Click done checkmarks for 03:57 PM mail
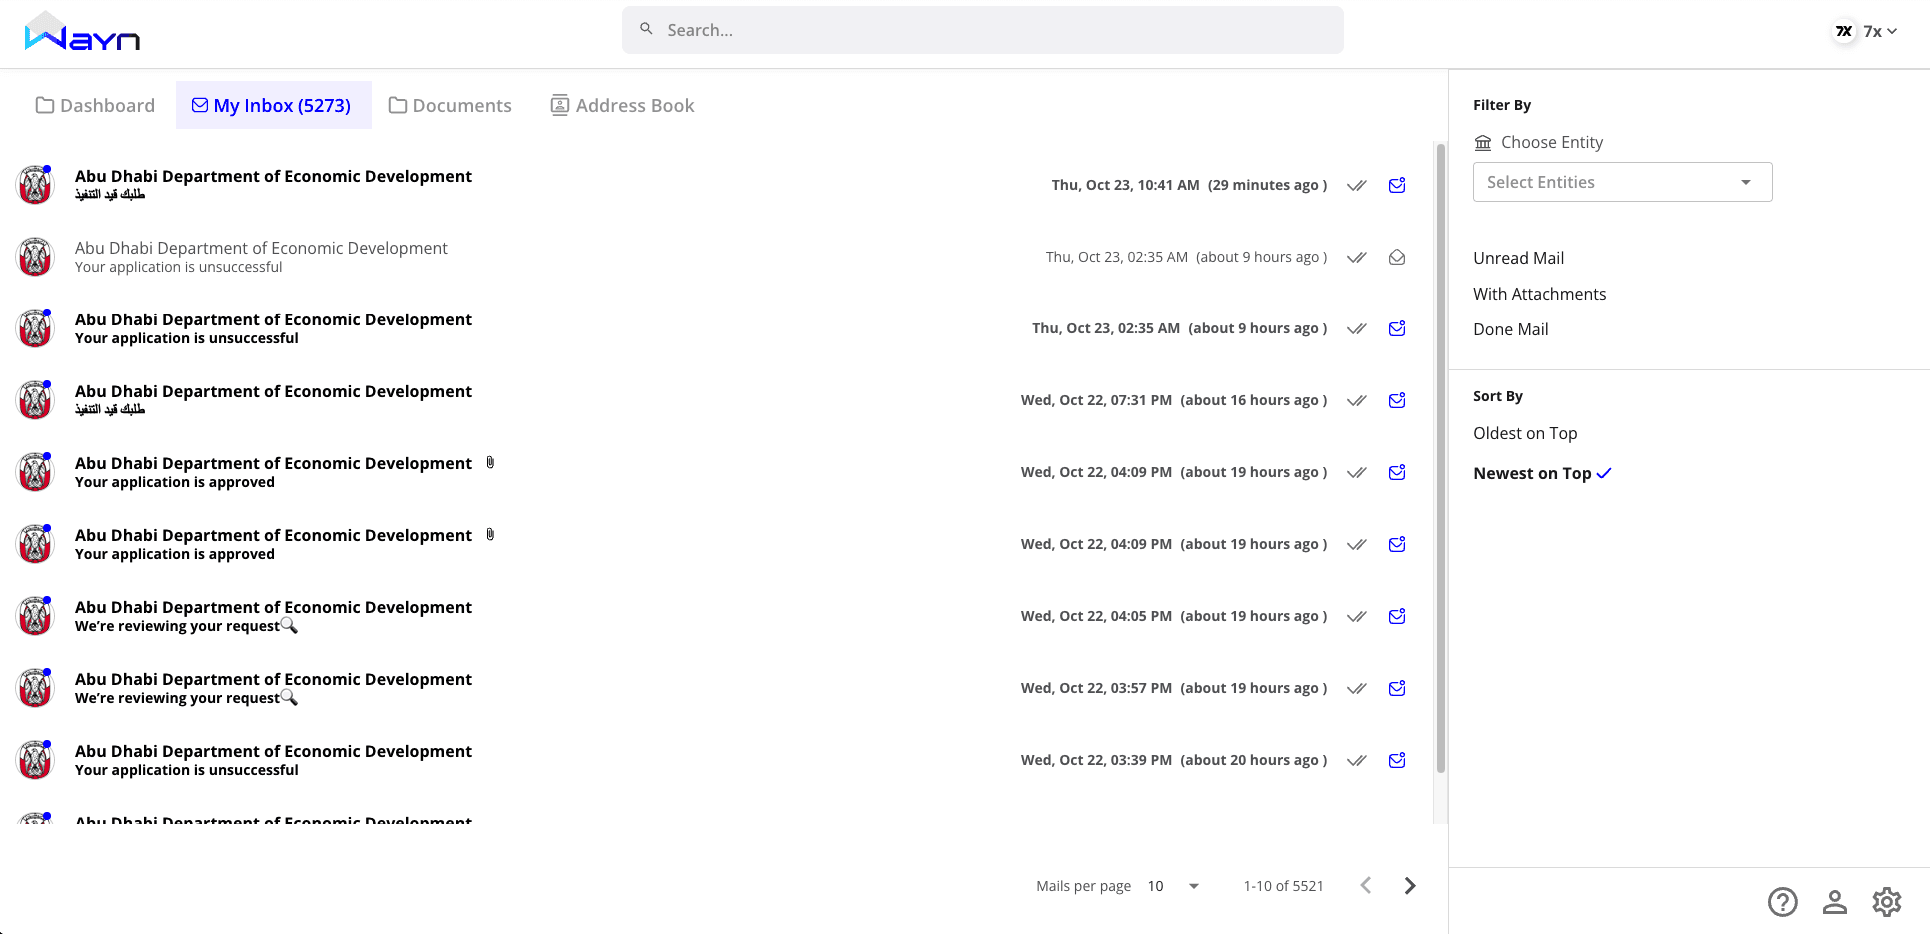The height and width of the screenshot is (934, 1930). [1357, 688]
